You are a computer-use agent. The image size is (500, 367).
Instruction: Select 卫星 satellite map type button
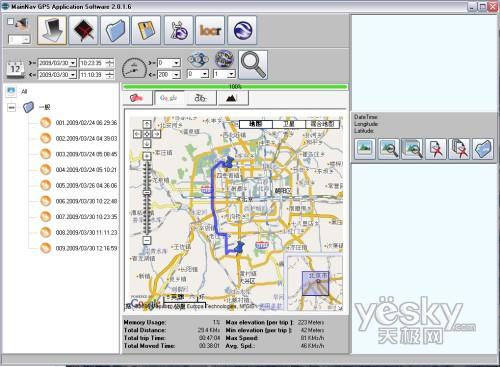tap(289, 124)
